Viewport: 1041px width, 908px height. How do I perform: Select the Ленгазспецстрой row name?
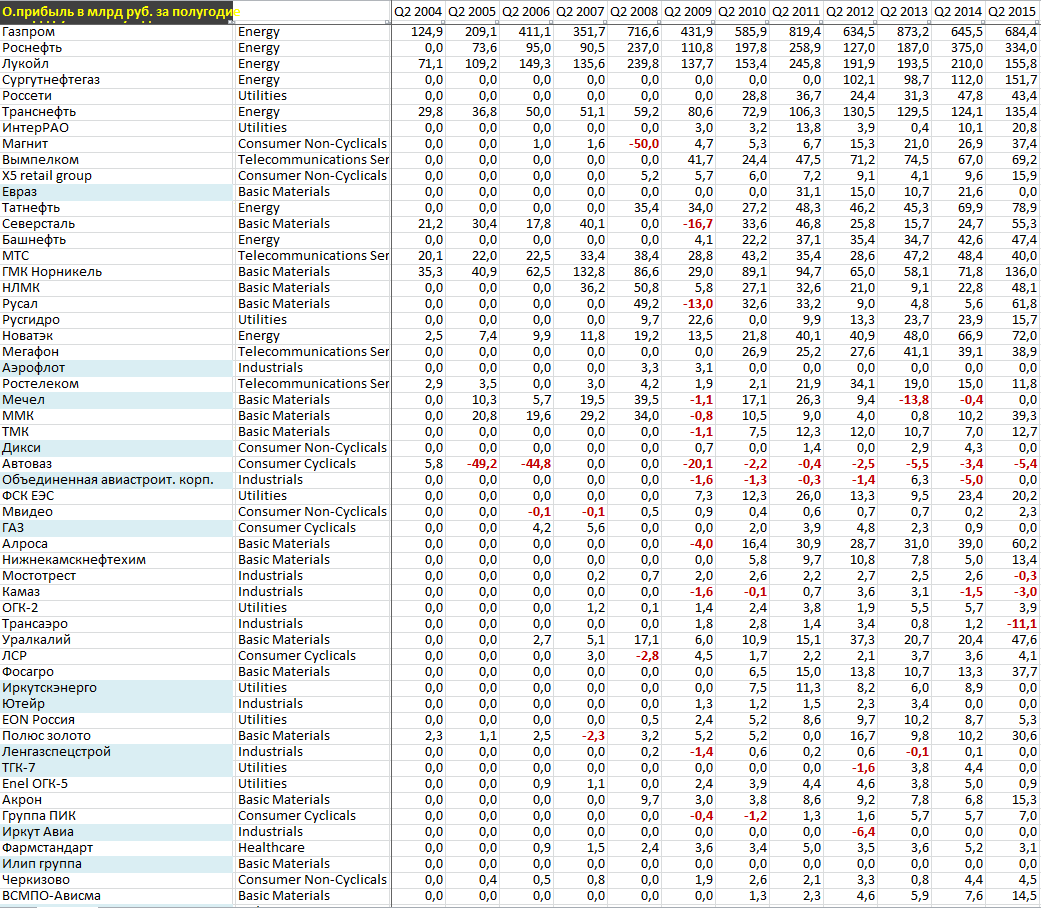[118, 751]
